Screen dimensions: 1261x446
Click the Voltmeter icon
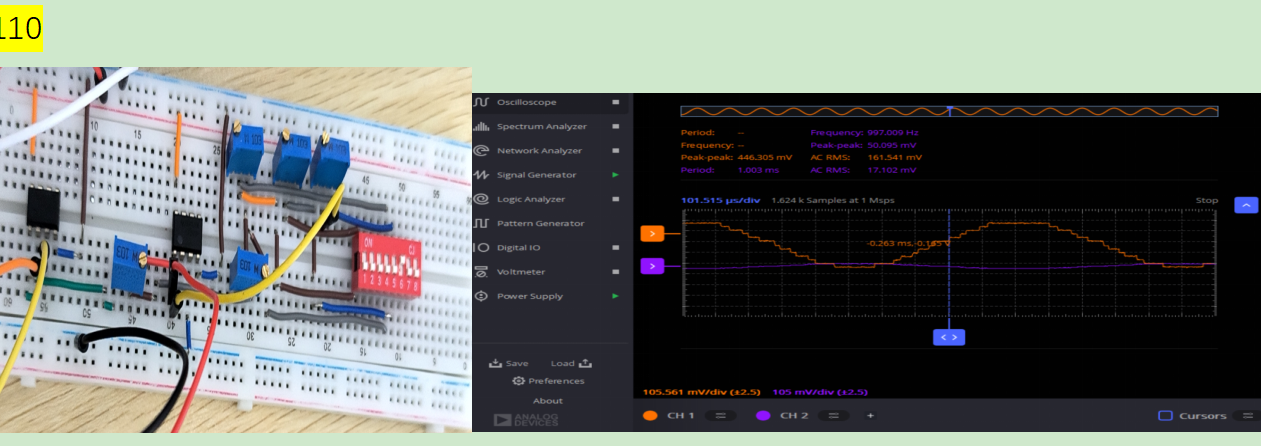[x=481, y=272]
